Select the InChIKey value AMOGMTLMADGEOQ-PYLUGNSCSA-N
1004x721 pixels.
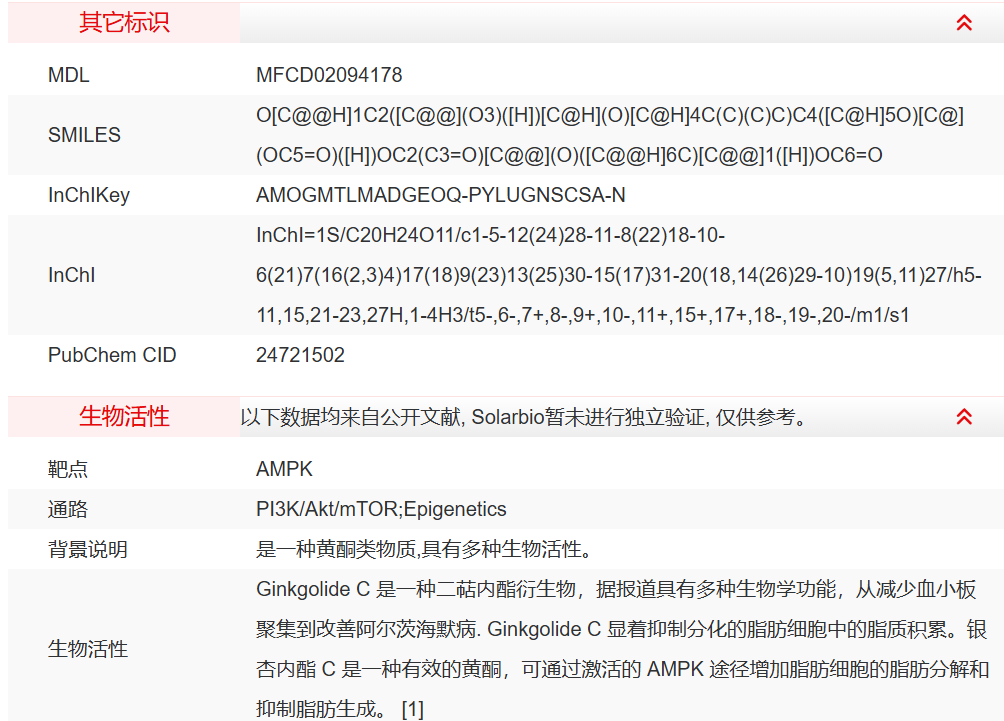440,195
